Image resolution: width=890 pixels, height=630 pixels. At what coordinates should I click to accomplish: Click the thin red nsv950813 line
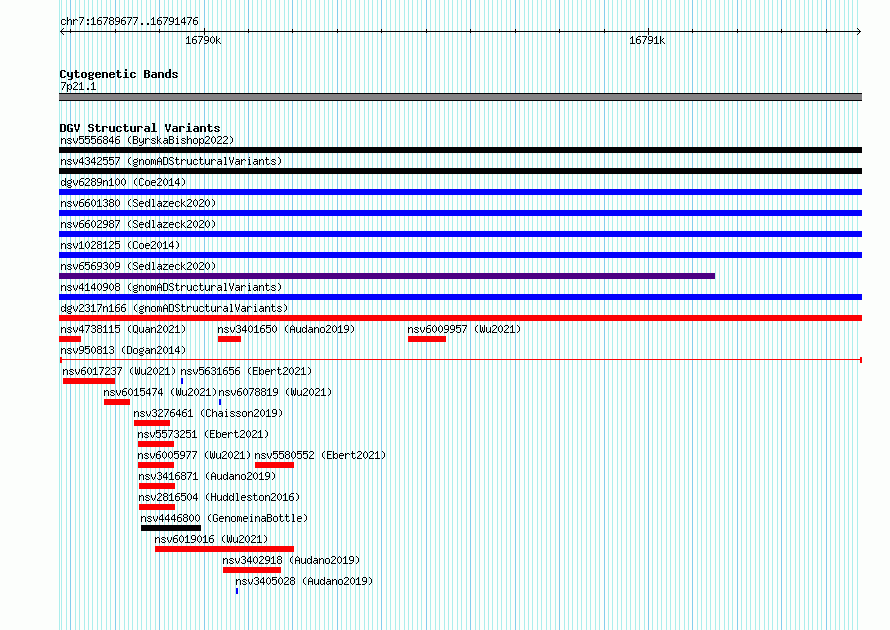click(461, 360)
